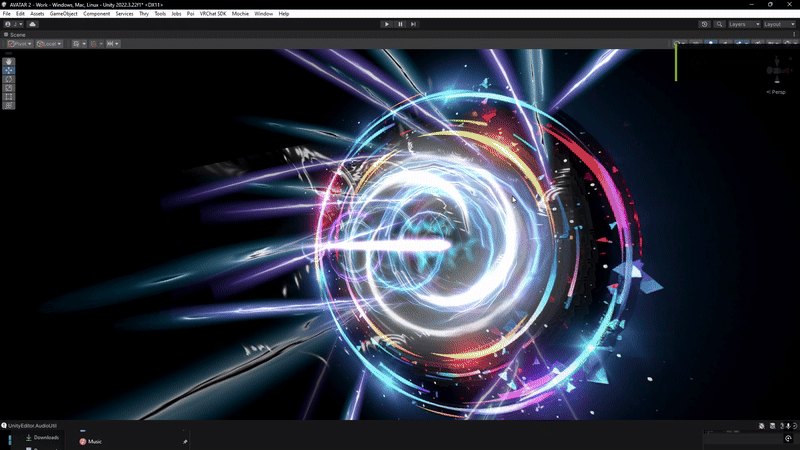
Task: Open the Poi menu
Action: click(x=190, y=14)
